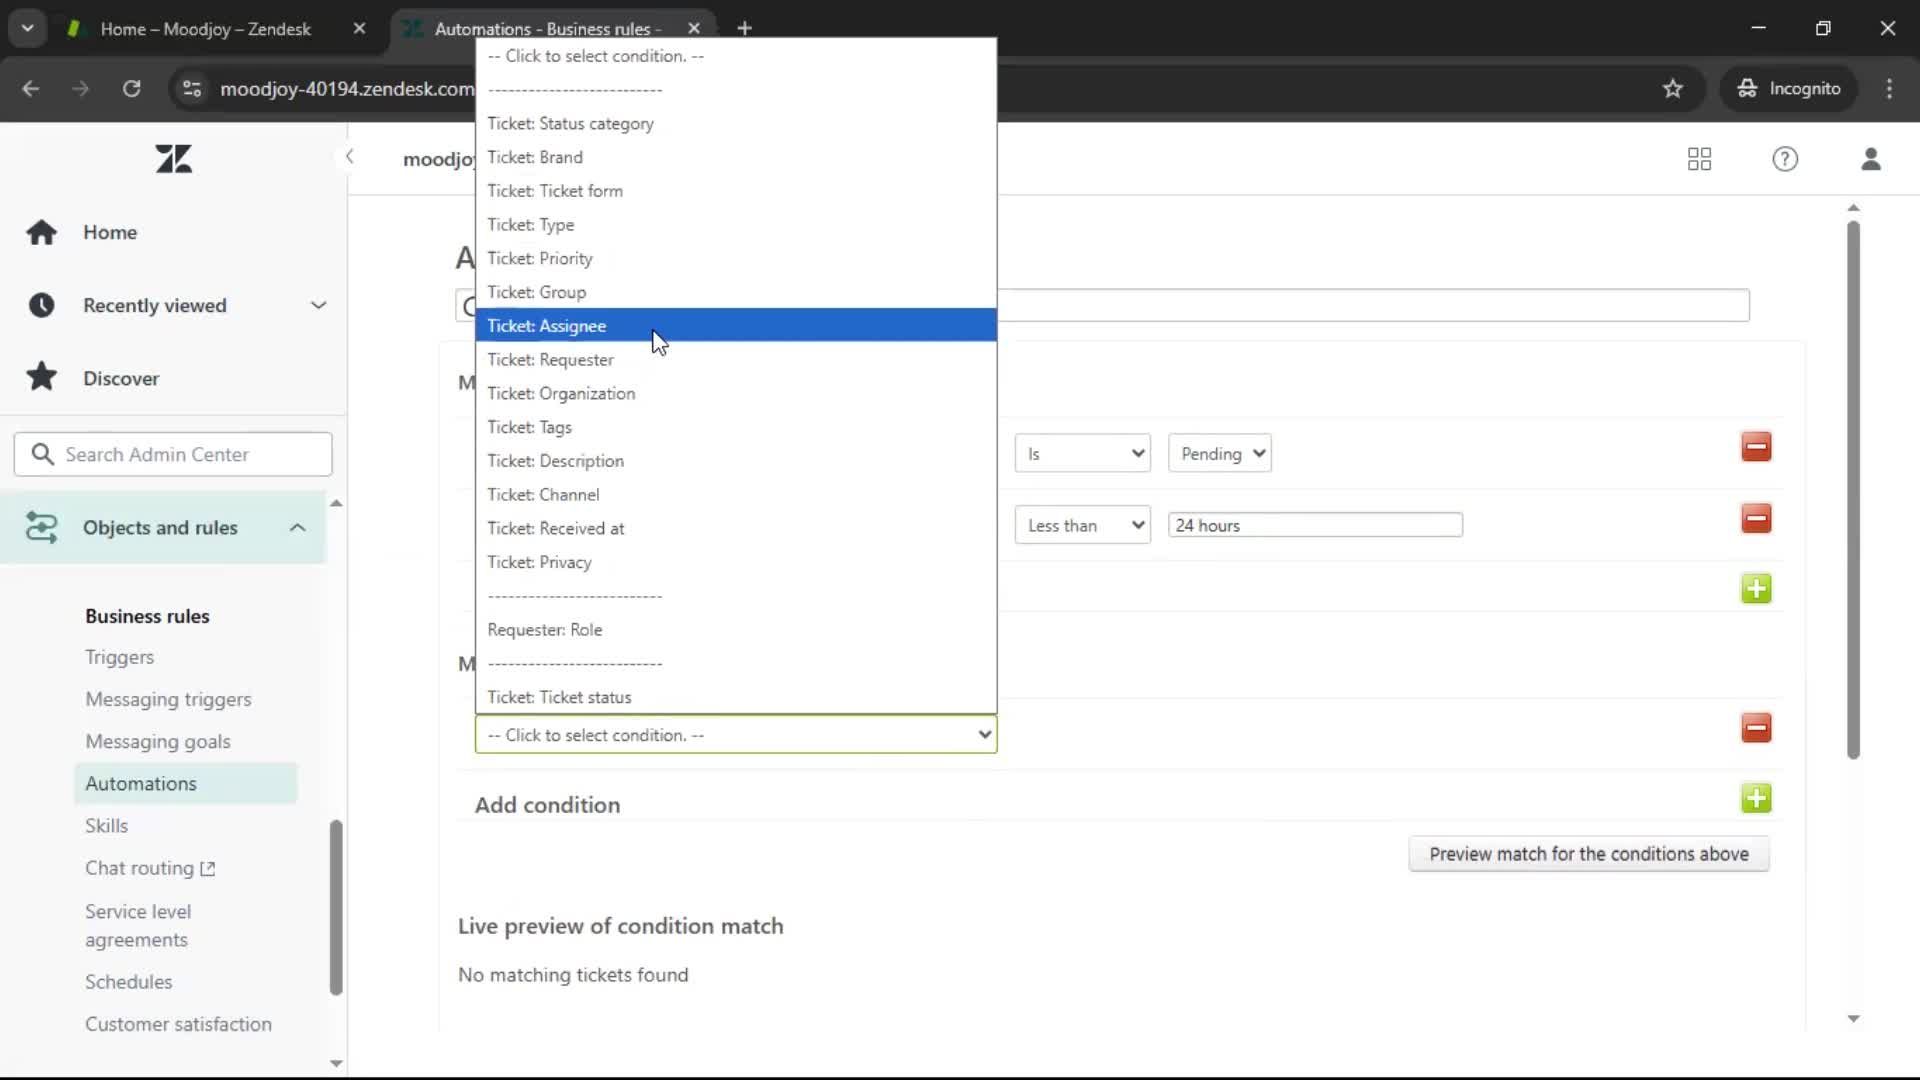Open Chat routing external link
Screen dimensions: 1920x1080
point(150,868)
